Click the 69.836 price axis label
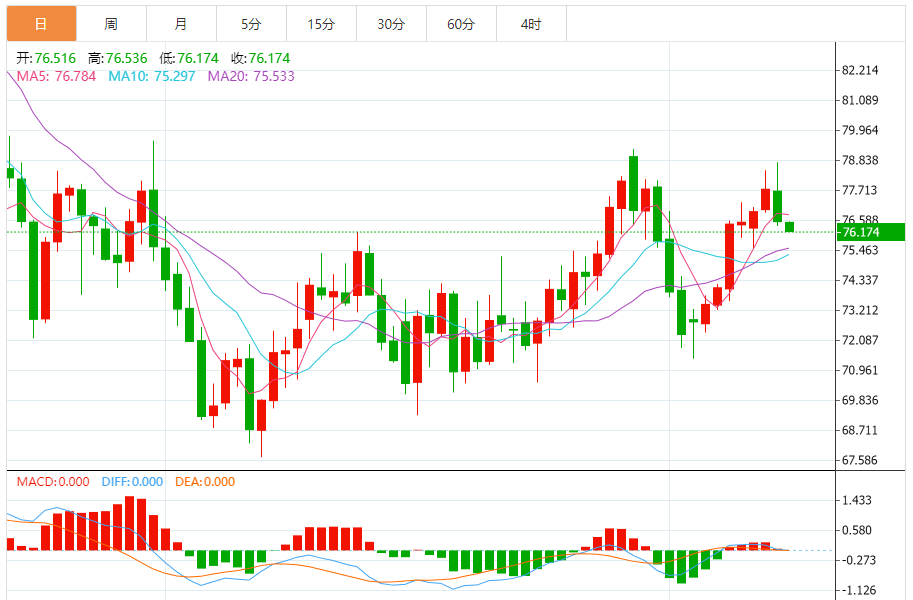This screenshot has width=913, height=600. [860, 400]
